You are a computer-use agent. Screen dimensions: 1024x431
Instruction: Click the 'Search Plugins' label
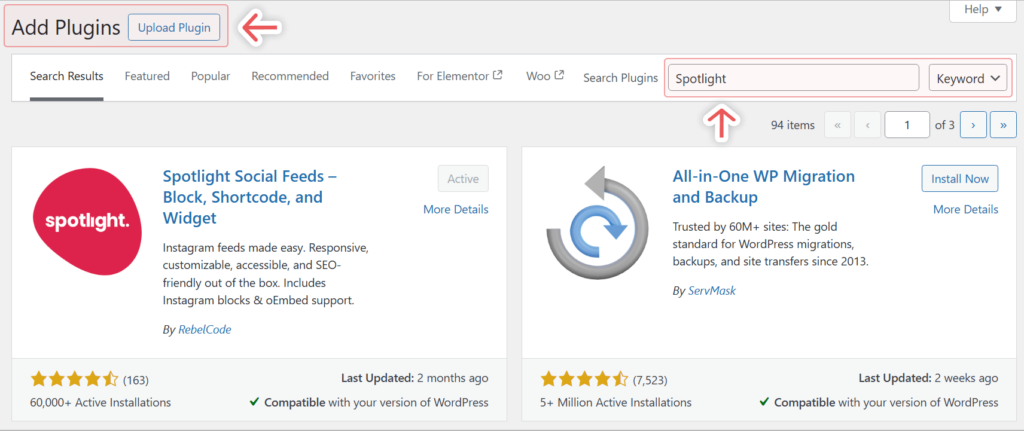(620, 78)
